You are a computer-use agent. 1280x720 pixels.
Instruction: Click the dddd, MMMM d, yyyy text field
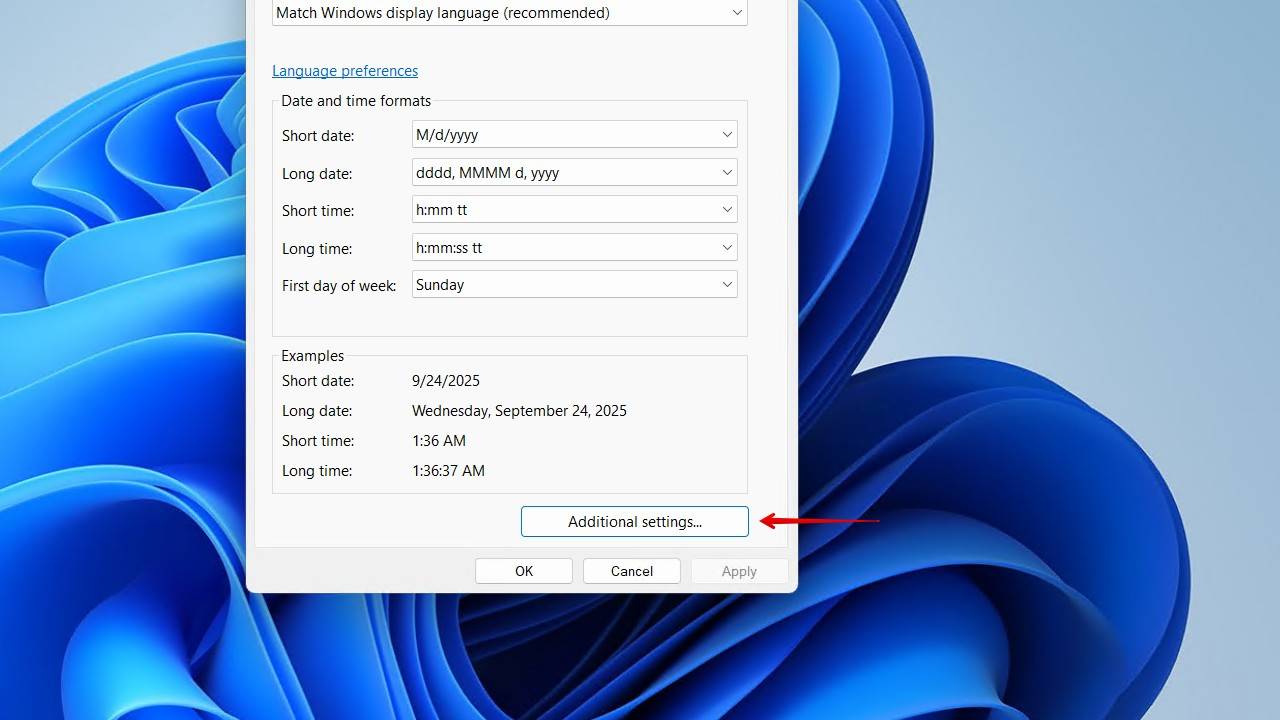pyautogui.click(x=500, y=171)
